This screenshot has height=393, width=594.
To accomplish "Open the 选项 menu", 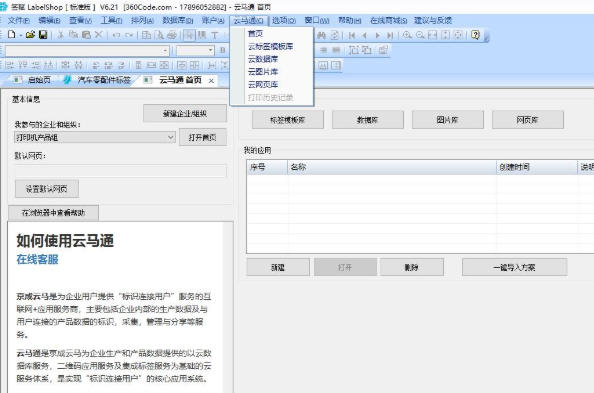I will tap(284, 20).
